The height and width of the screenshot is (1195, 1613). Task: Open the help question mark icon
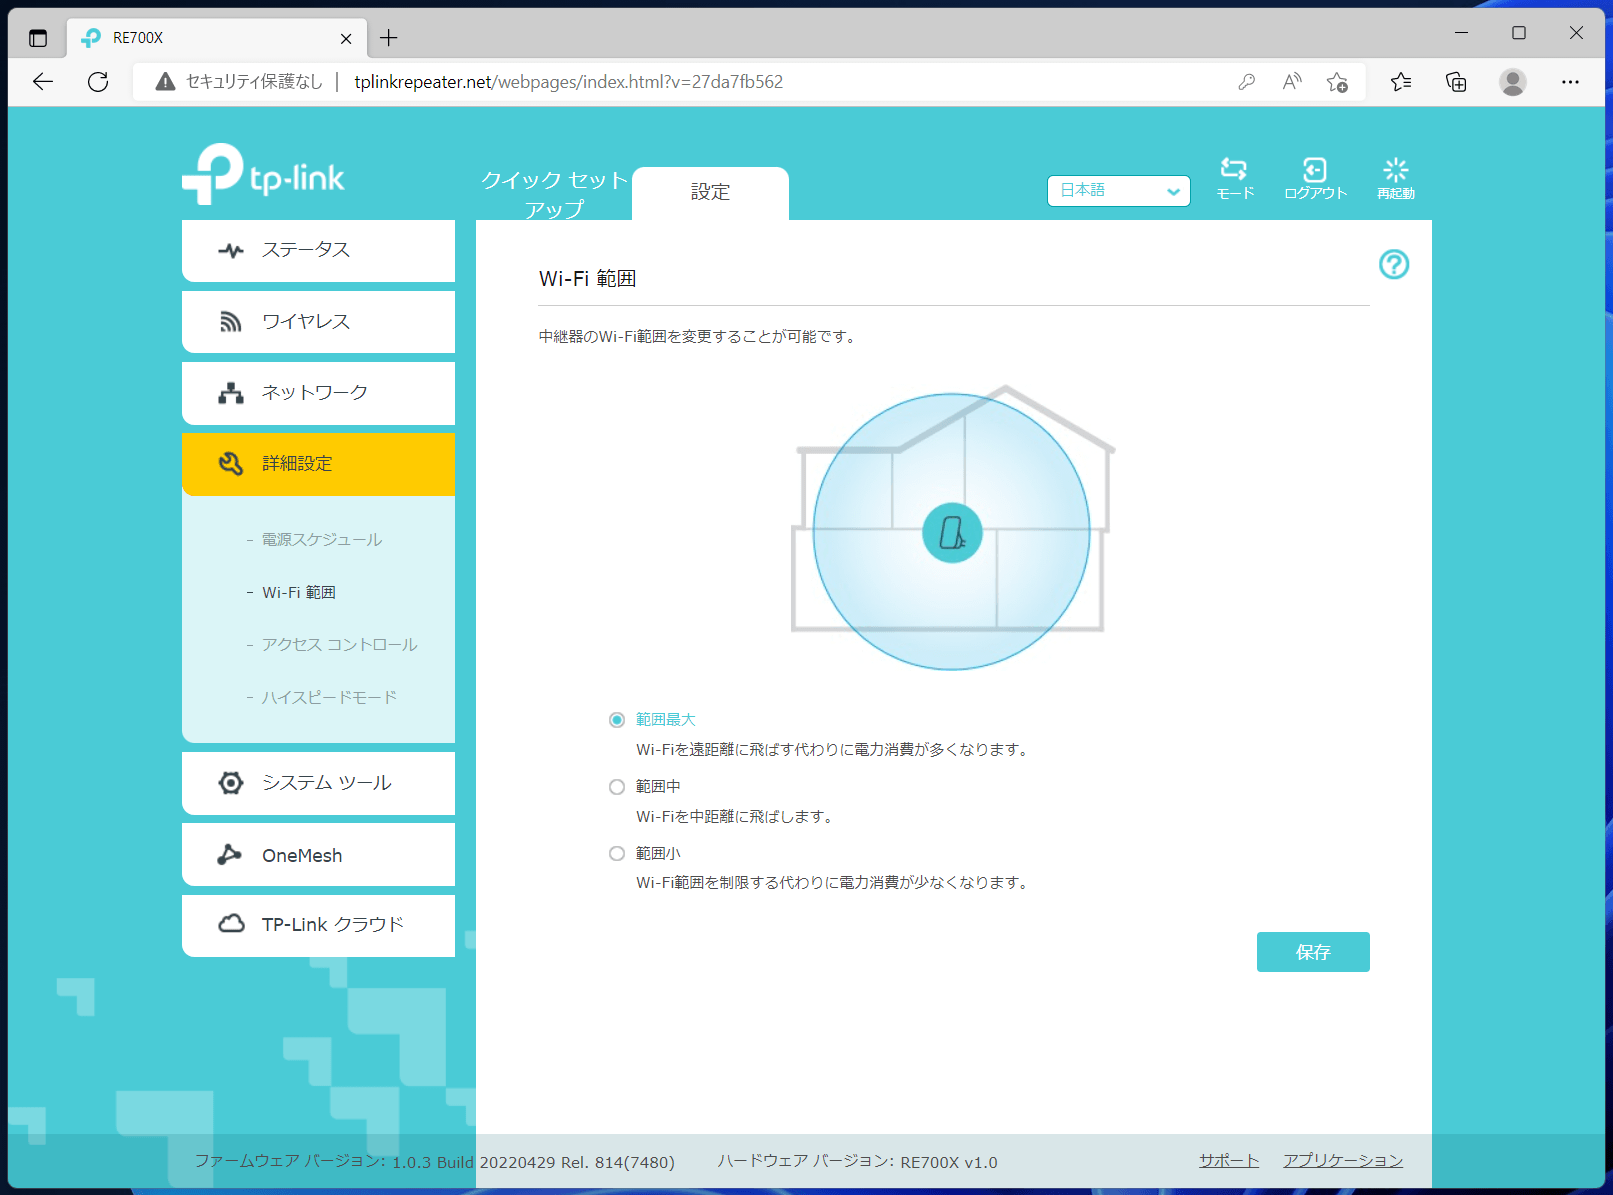click(1394, 264)
